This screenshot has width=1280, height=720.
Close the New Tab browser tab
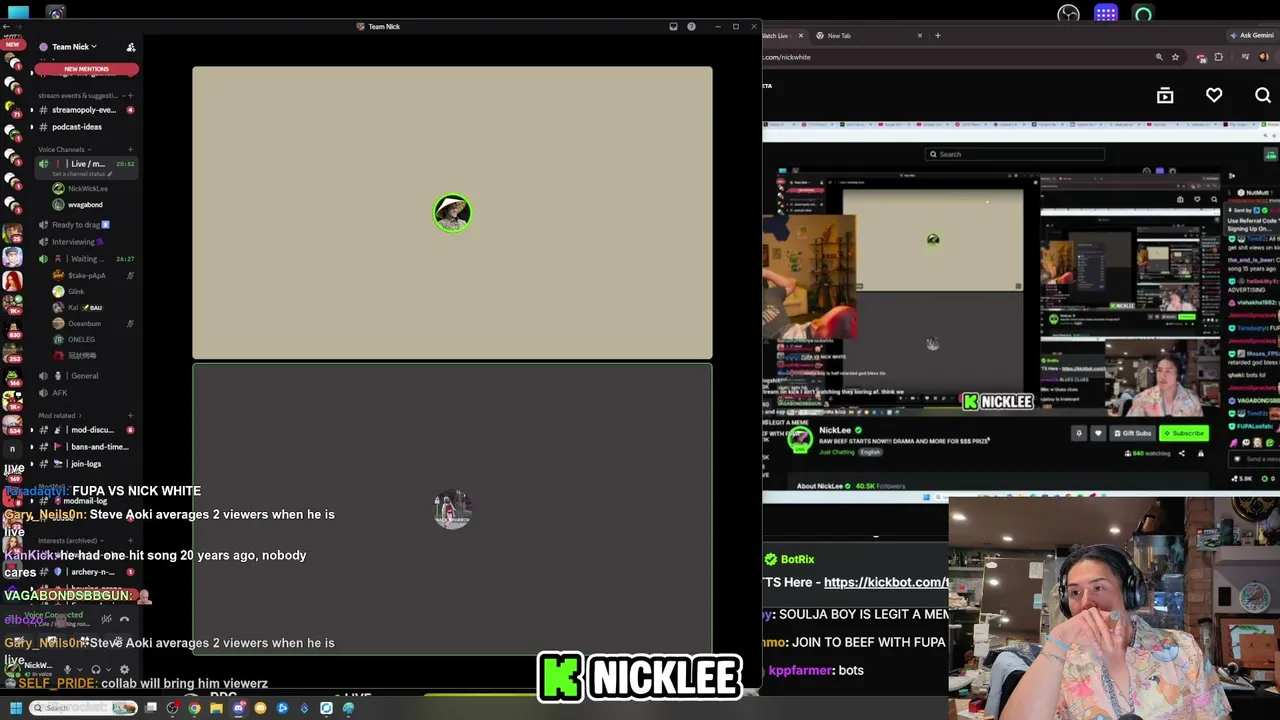(920, 36)
